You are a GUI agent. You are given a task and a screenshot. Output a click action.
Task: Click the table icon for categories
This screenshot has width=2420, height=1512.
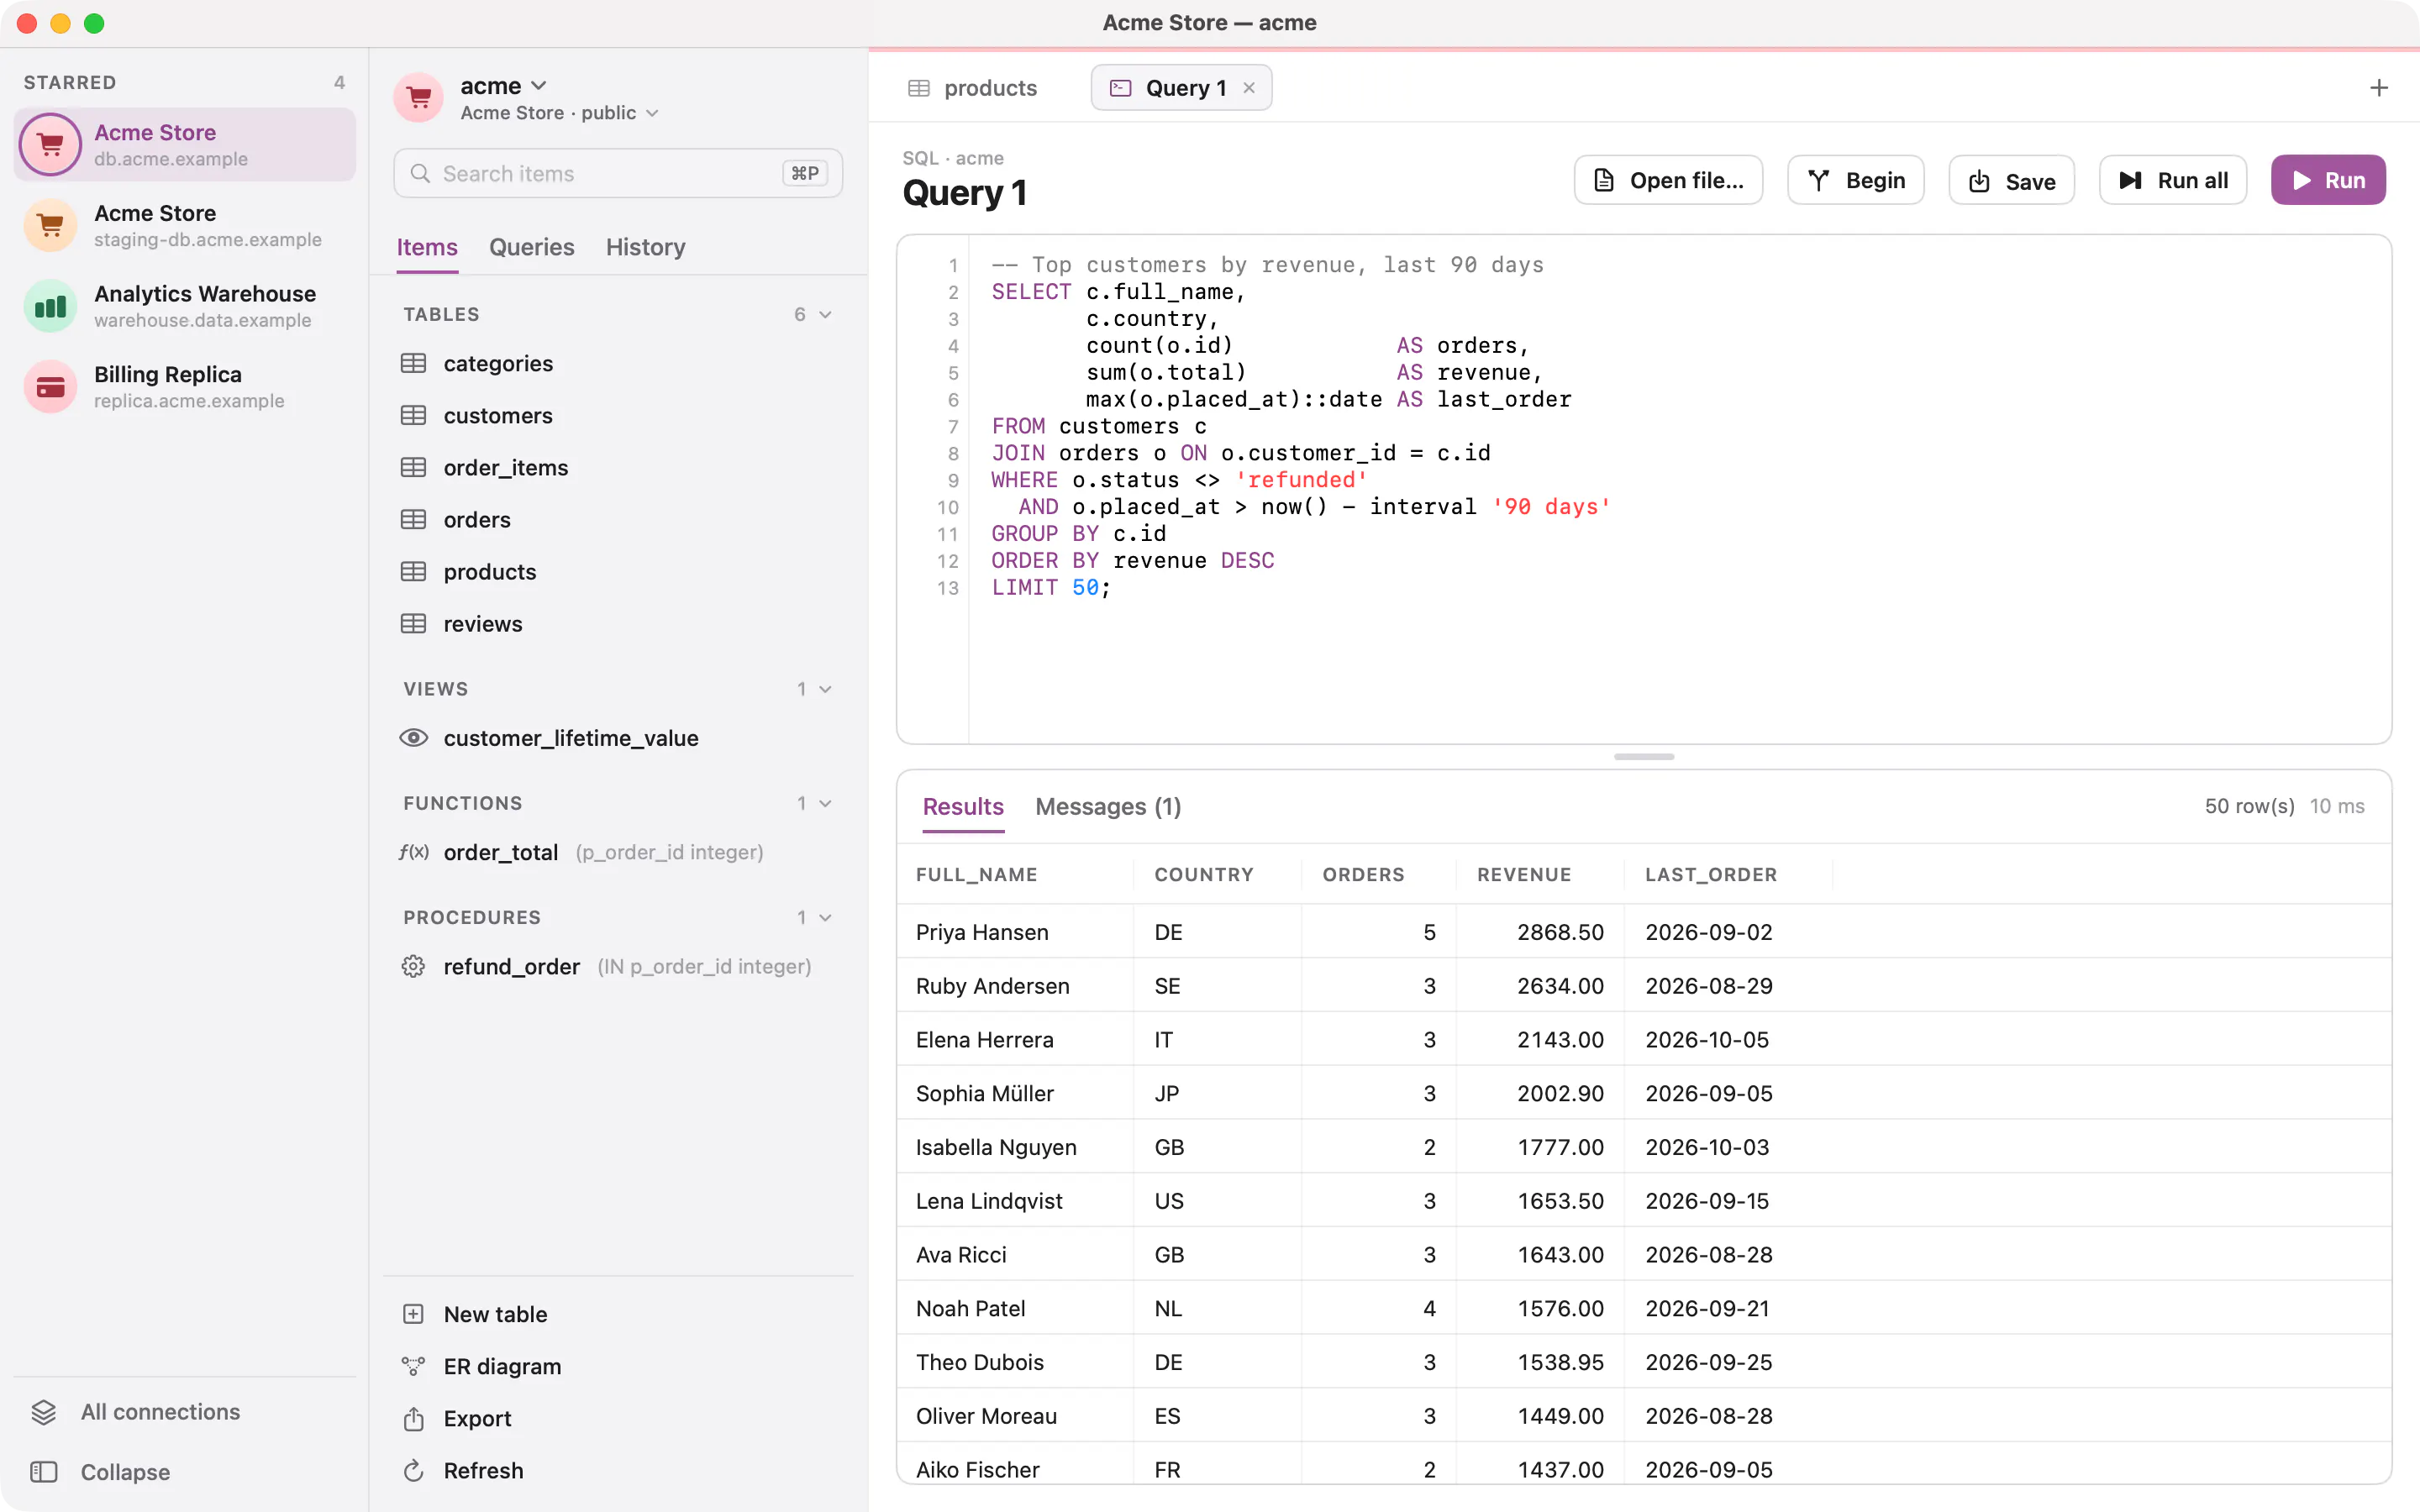pos(413,363)
